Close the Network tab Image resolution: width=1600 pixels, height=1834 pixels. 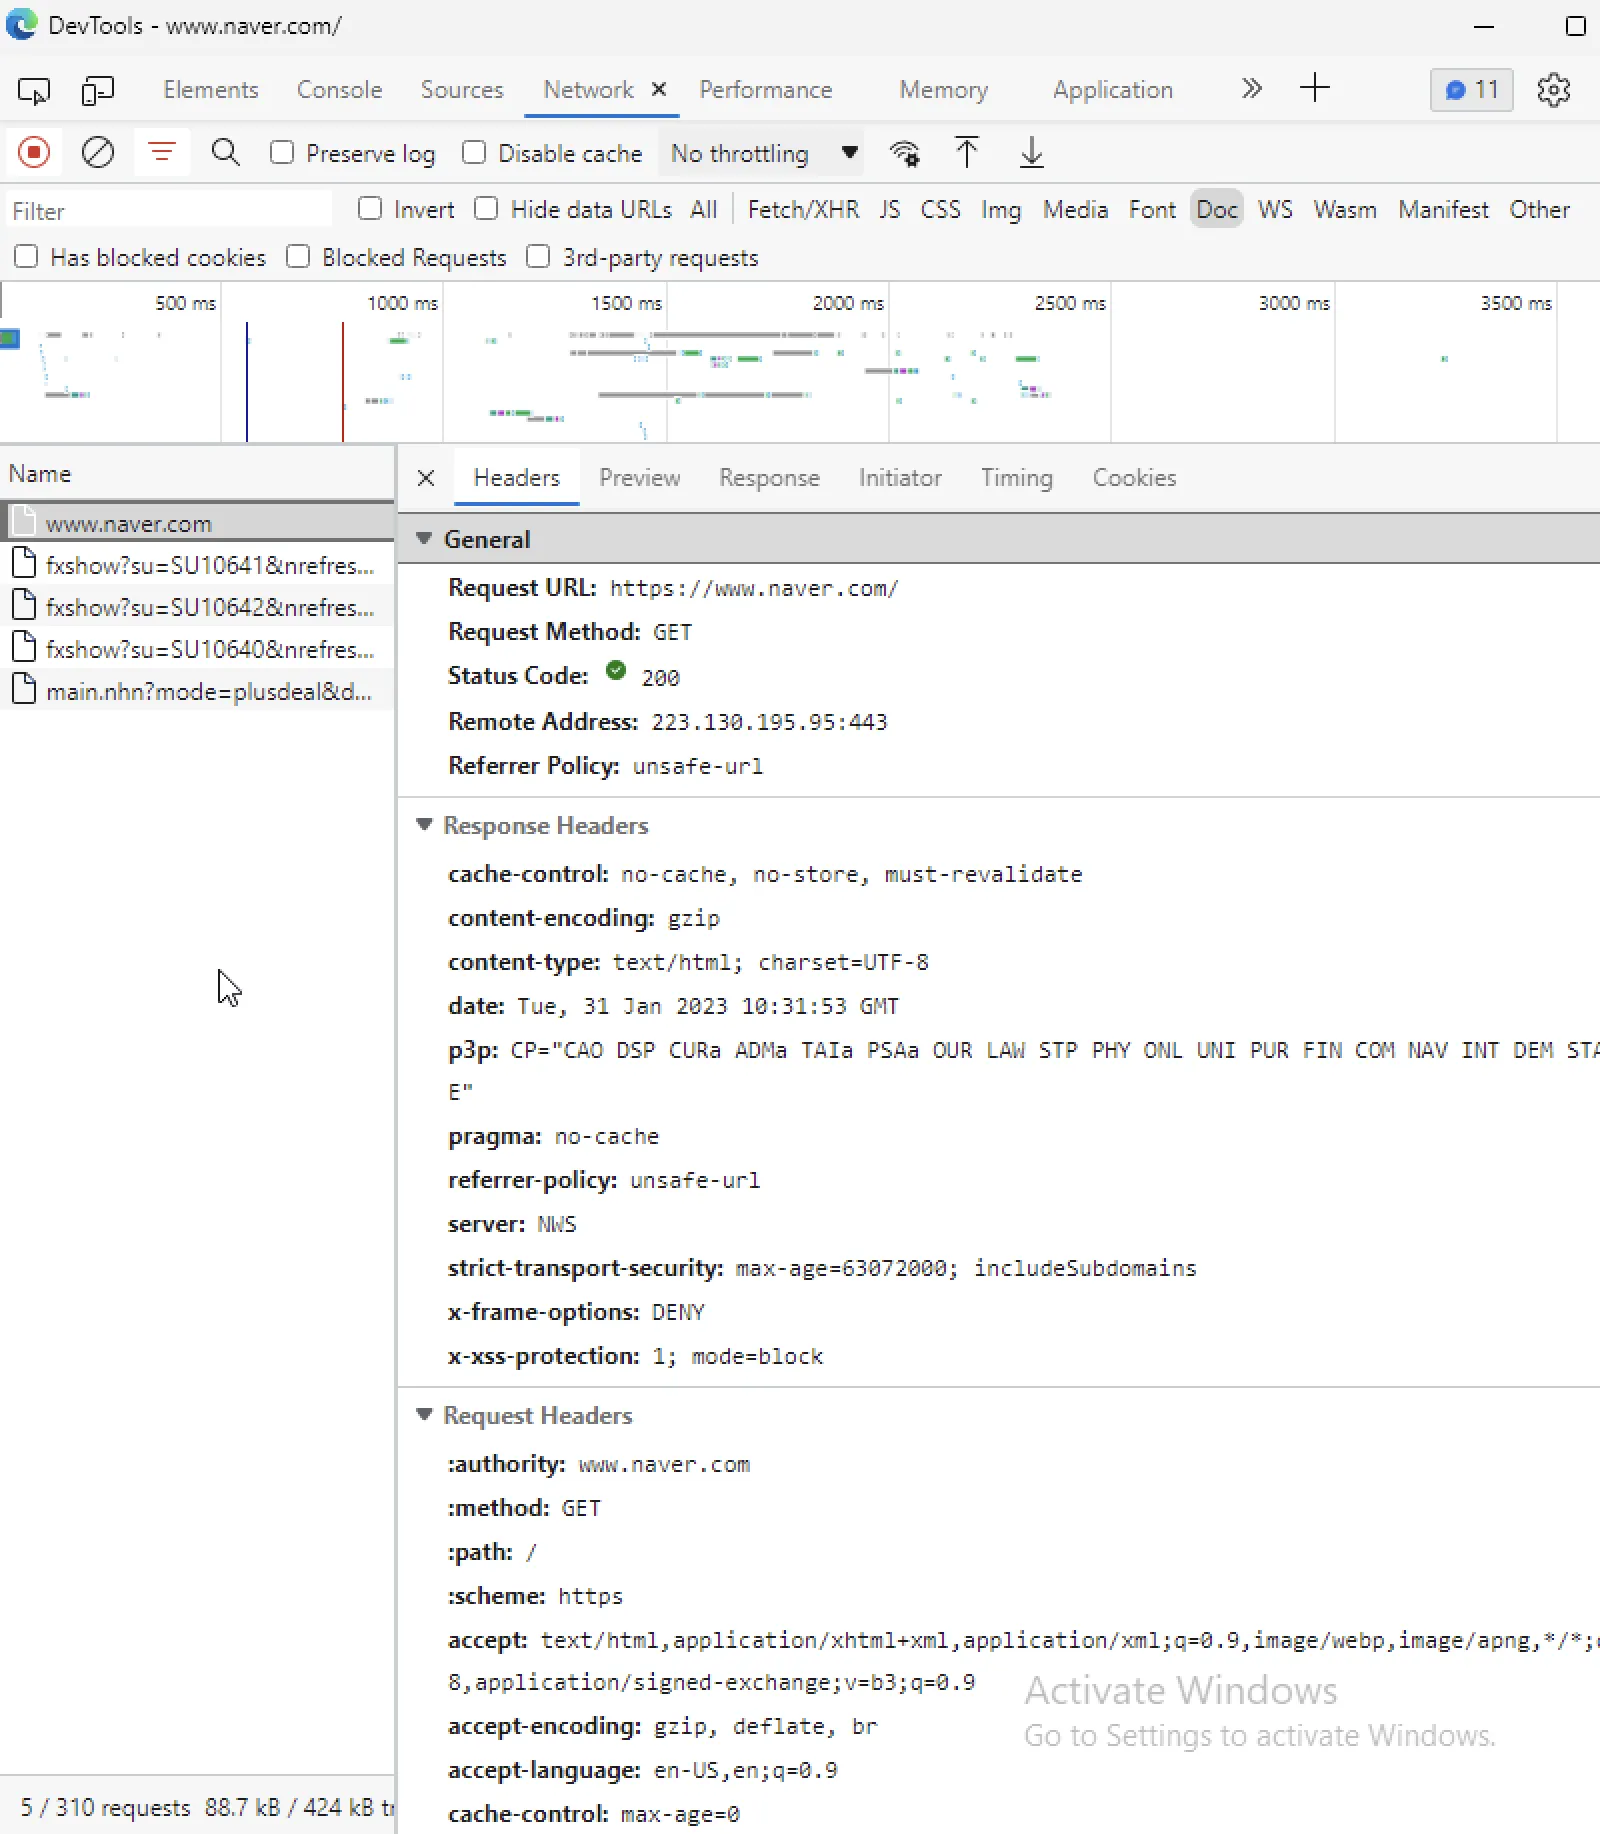659,89
